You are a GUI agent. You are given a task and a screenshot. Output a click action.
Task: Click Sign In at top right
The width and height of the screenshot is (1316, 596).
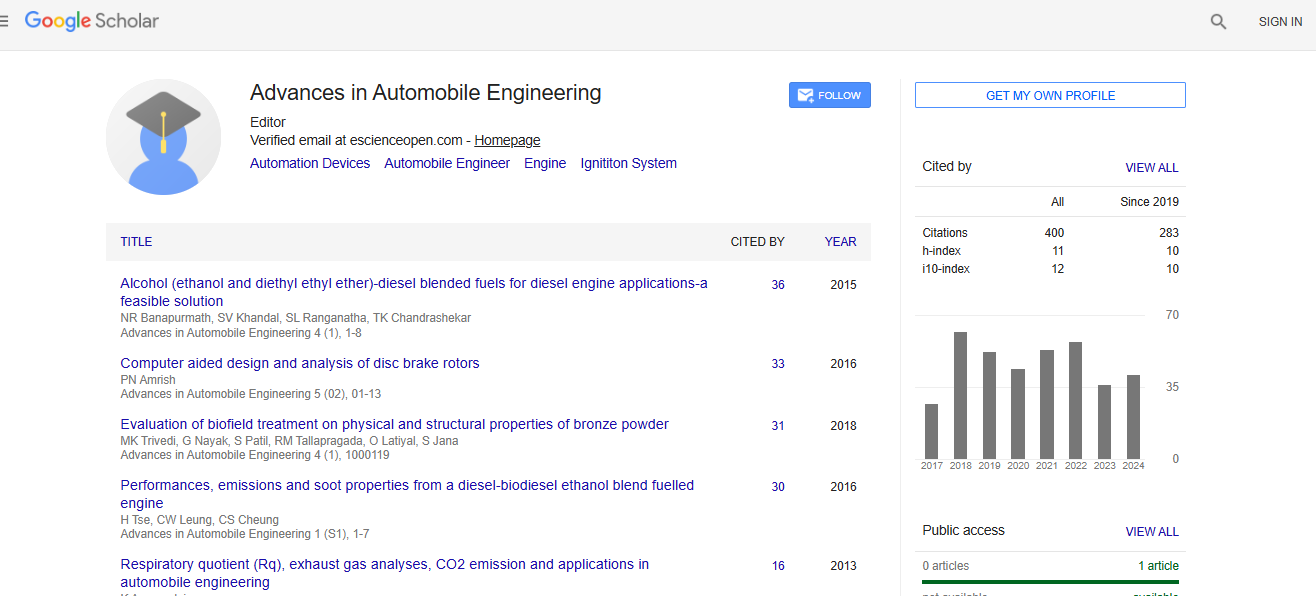tap(1279, 22)
